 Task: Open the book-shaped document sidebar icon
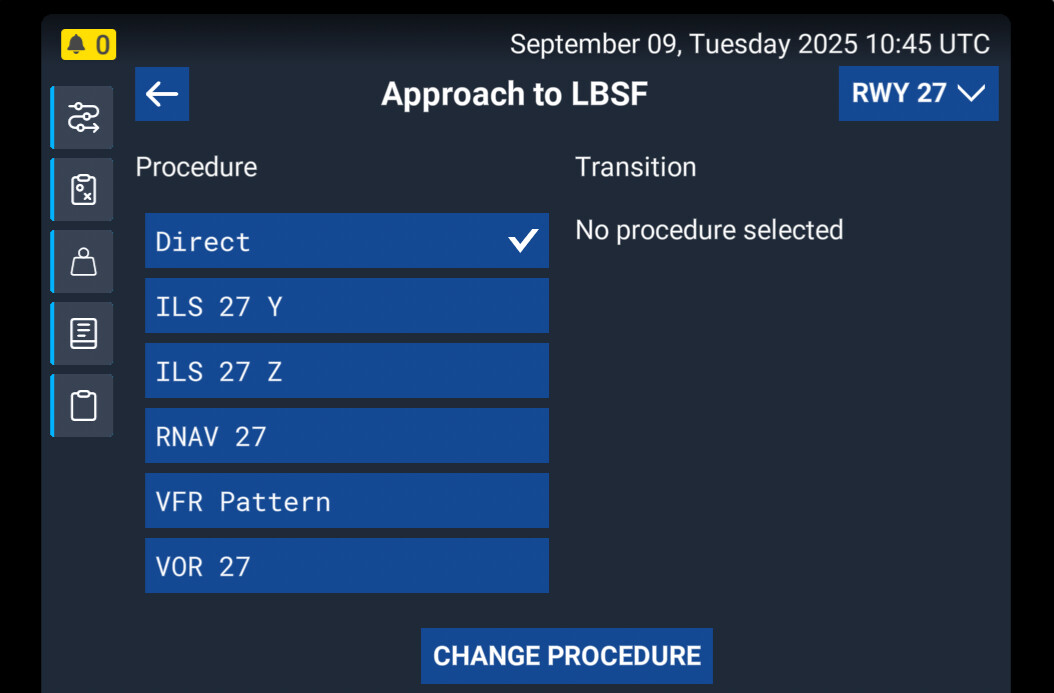83,334
